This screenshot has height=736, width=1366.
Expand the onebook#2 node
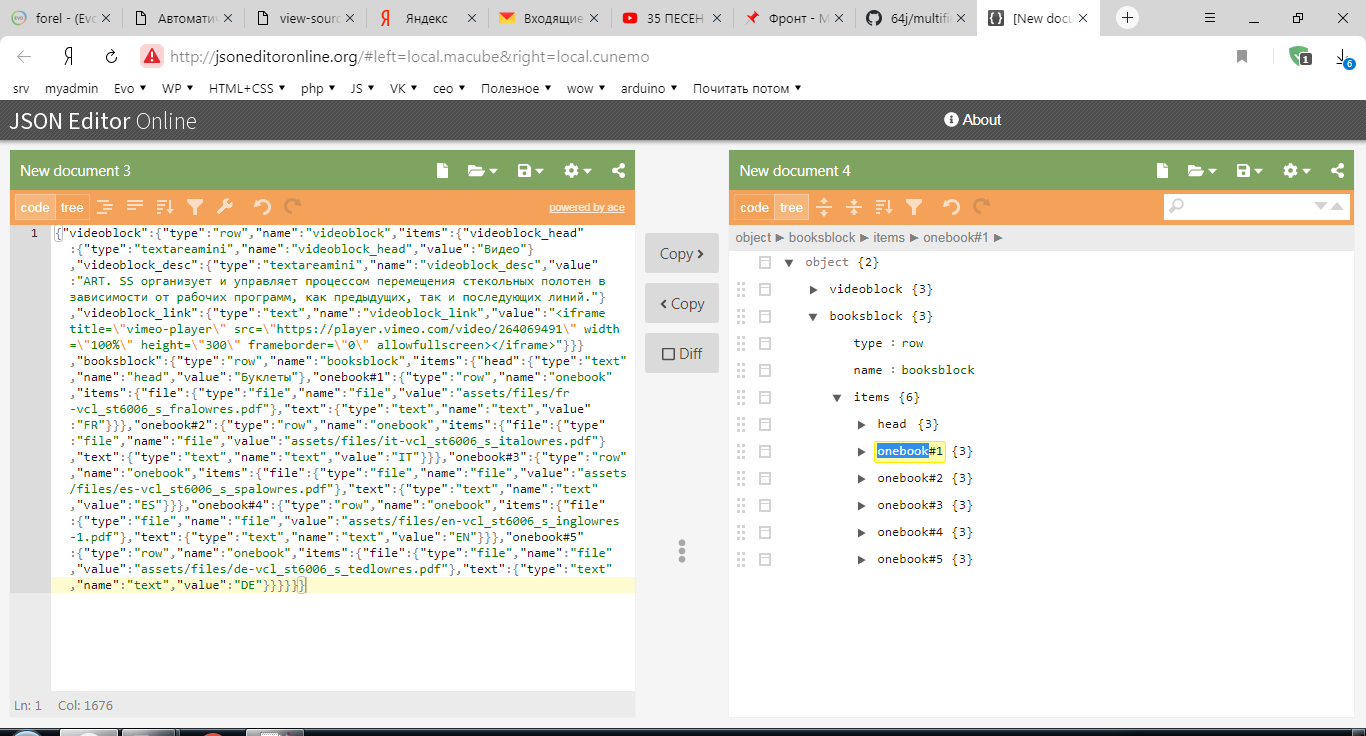click(x=861, y=479)
